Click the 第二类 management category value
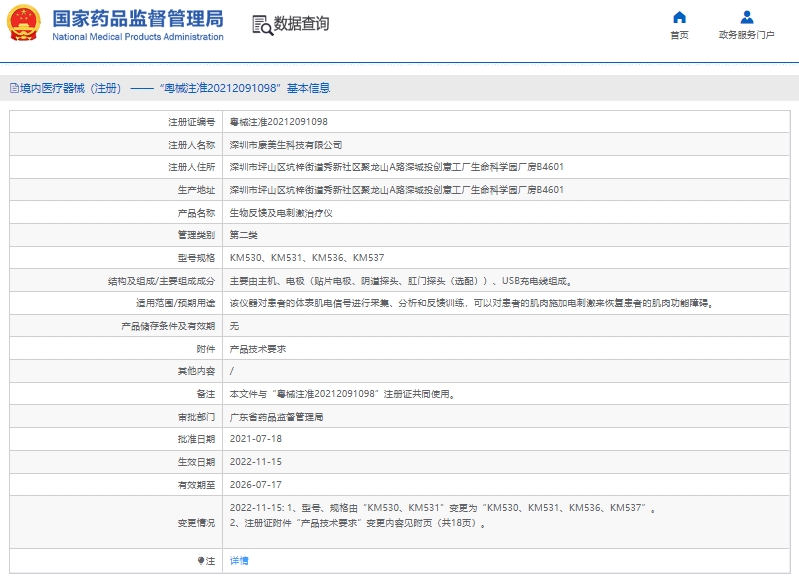This screenshot has width=799, height=582. coord(244,235)
